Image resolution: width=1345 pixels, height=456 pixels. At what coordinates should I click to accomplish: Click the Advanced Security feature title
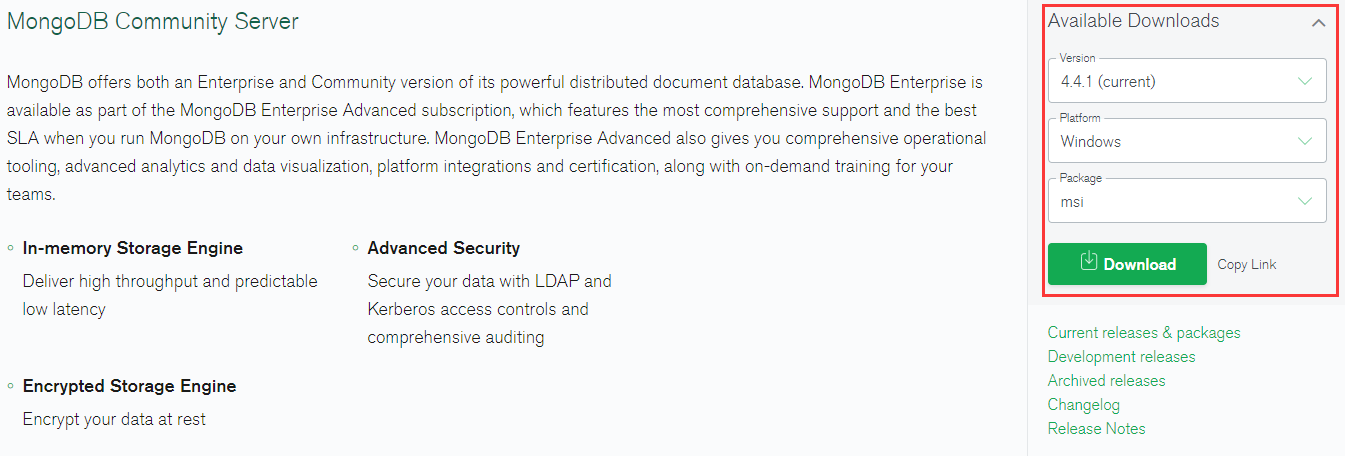(x=443, y=248)
